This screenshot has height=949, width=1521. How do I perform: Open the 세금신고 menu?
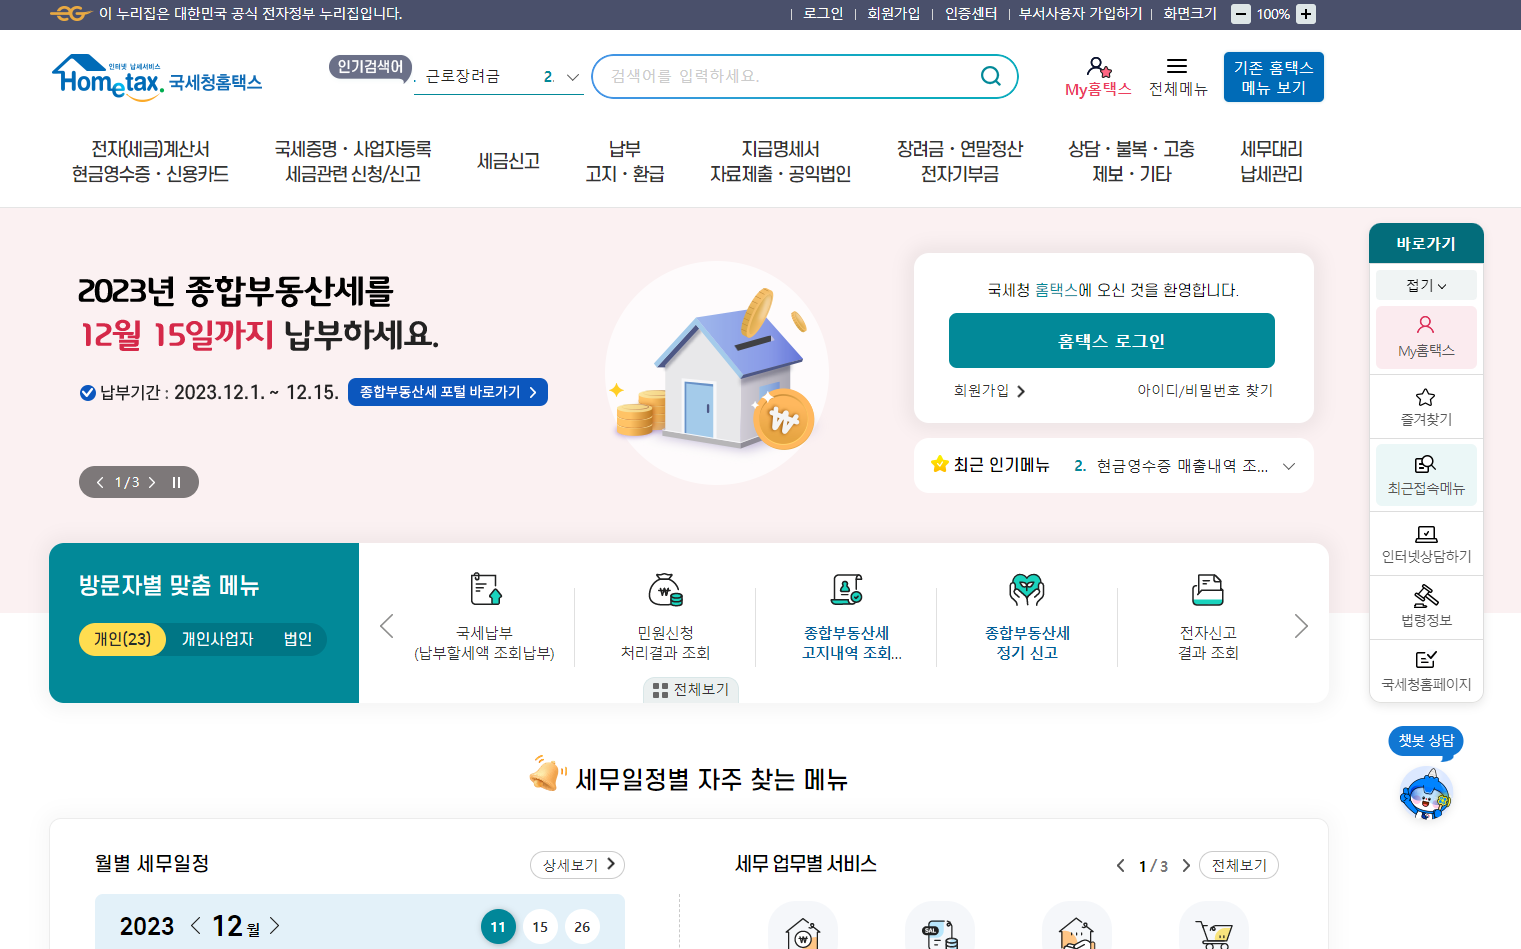(x=508, y=160)
